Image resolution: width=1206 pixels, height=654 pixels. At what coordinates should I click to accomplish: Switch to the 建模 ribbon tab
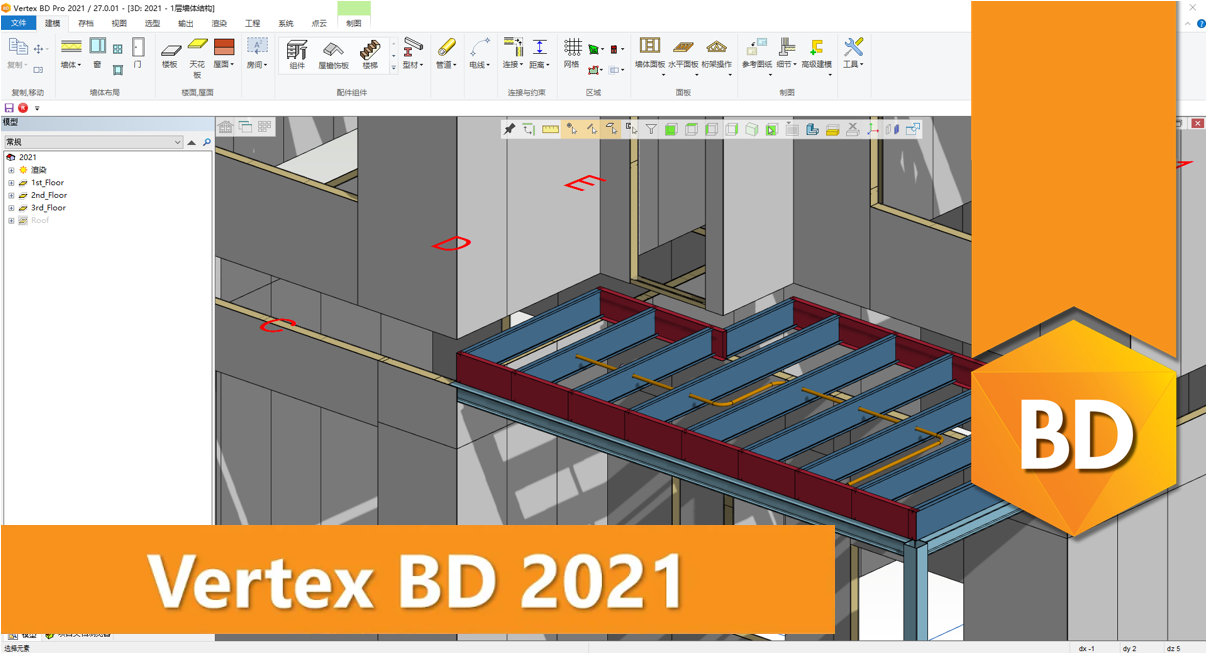(53, 23)
